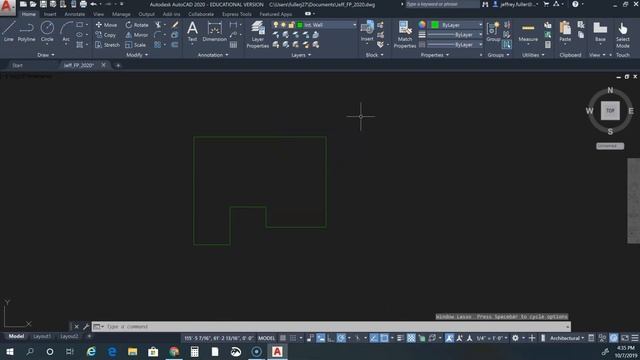Click the Group tool

click(x=493, y=31)
